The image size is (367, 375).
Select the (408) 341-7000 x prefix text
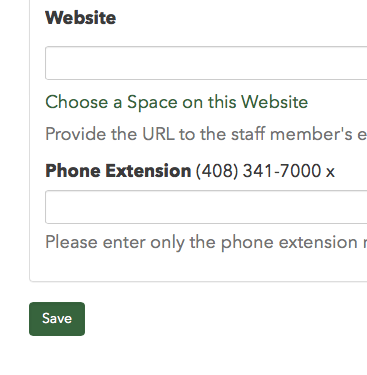pos(265,171)
